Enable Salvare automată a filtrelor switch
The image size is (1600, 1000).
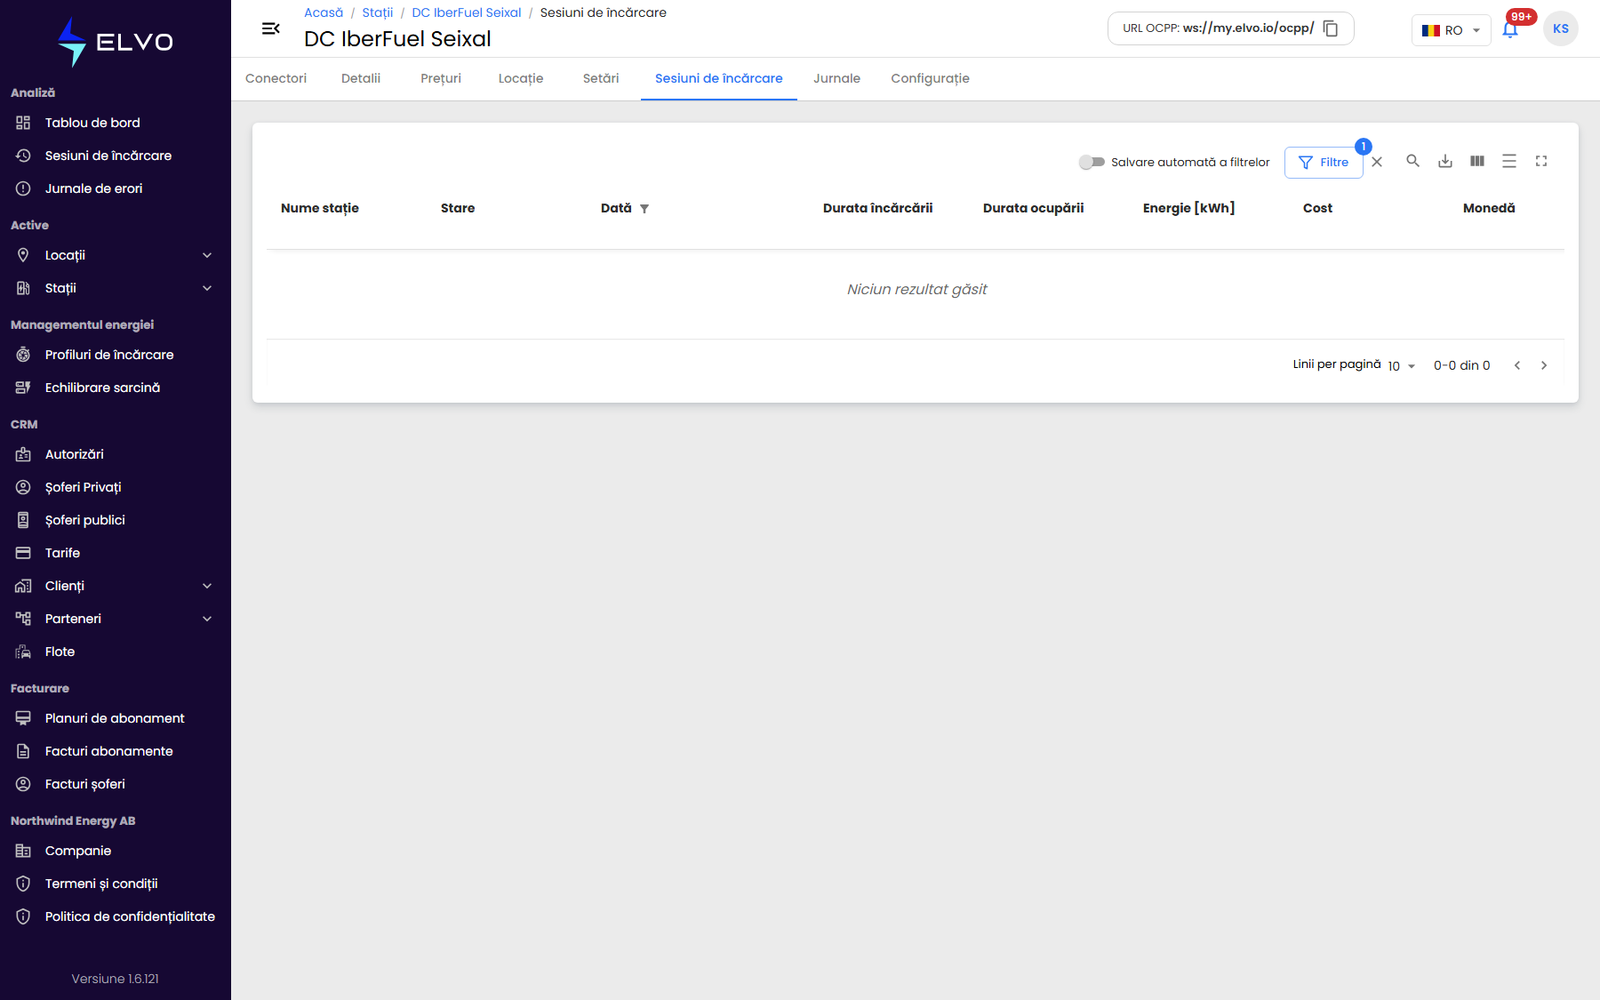1091,162
